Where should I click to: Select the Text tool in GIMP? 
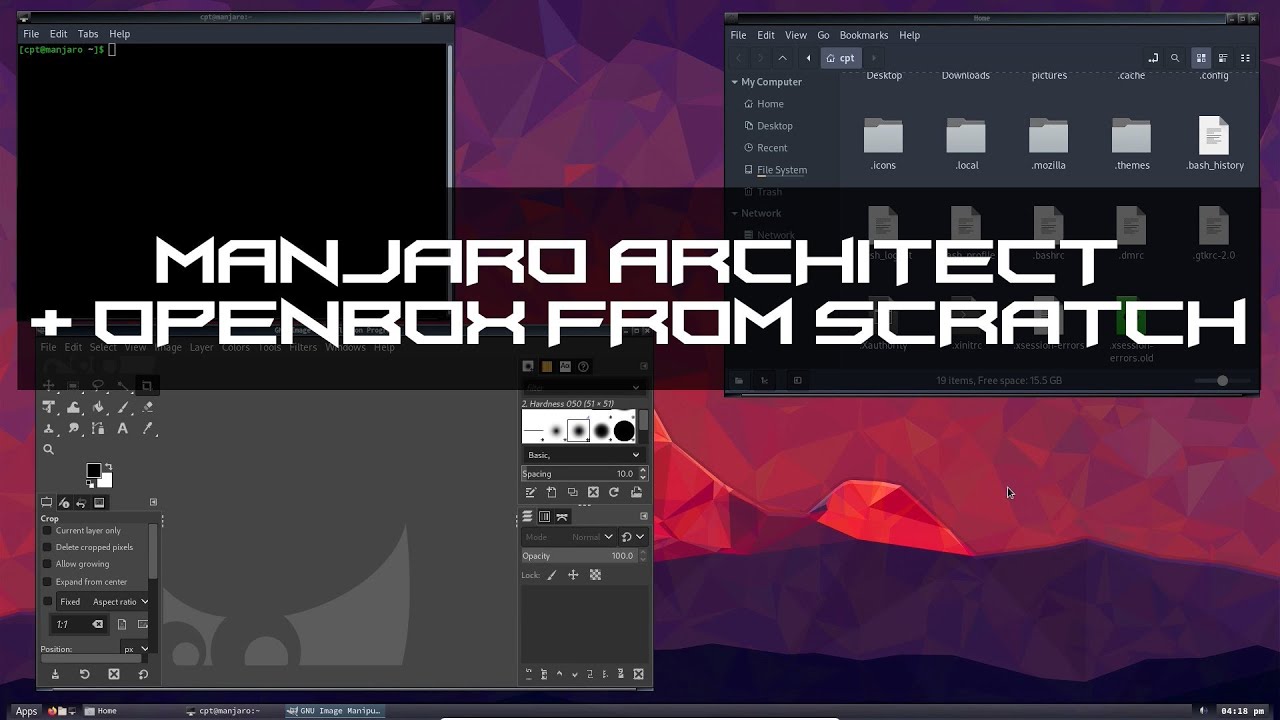pos(123,429)
